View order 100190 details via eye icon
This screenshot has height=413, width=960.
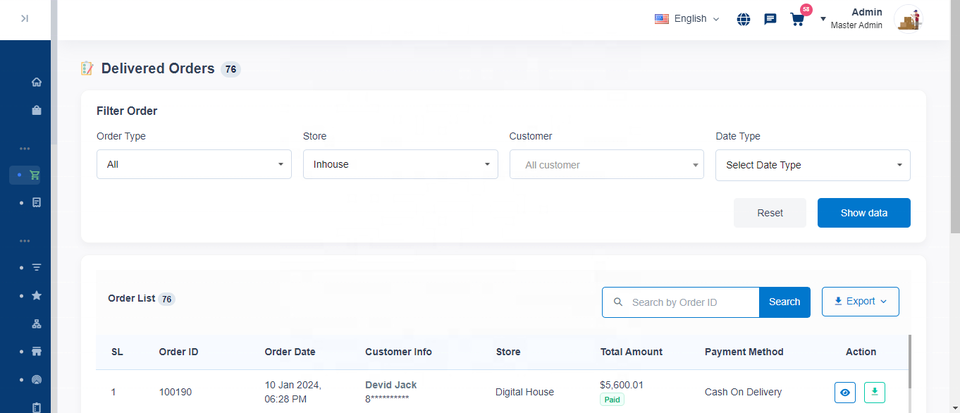pyautogui.click(x=845, y=393)
